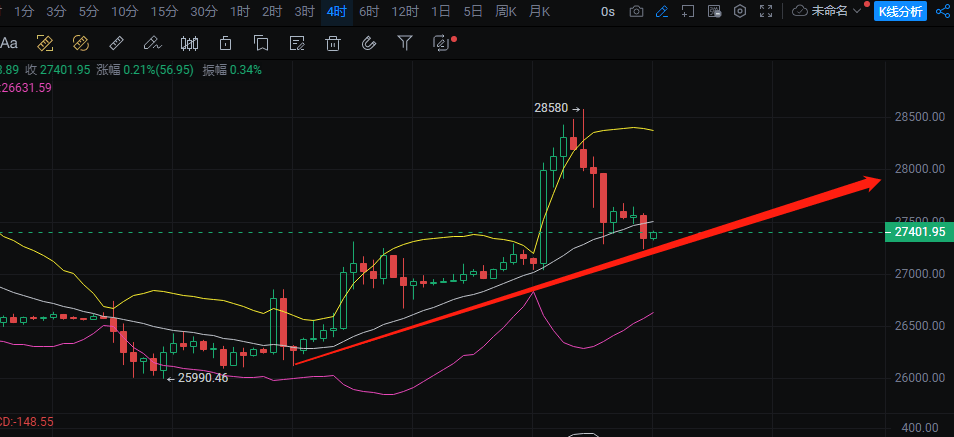Switch to the 1分 timeframe
This screenshot has width=954, height=437.
pyautogui.click(x=24, y=11)
